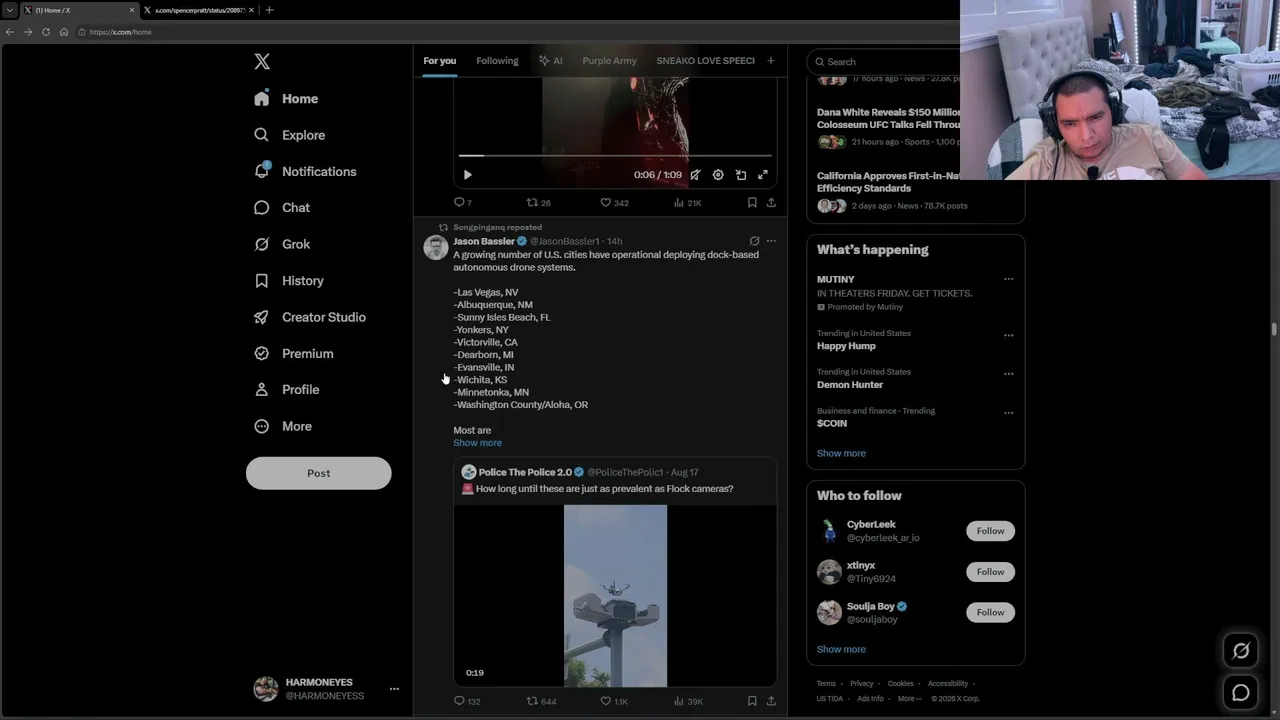Open video in picture-in-picture
This screenshot has height=720, width=1280.
tap(741, 175)
